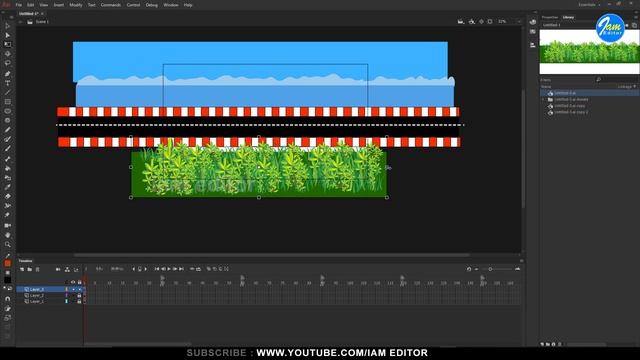This screenshot has width=640, height=360.
Task: Select the Oval tool
Action: coord(8,111)
